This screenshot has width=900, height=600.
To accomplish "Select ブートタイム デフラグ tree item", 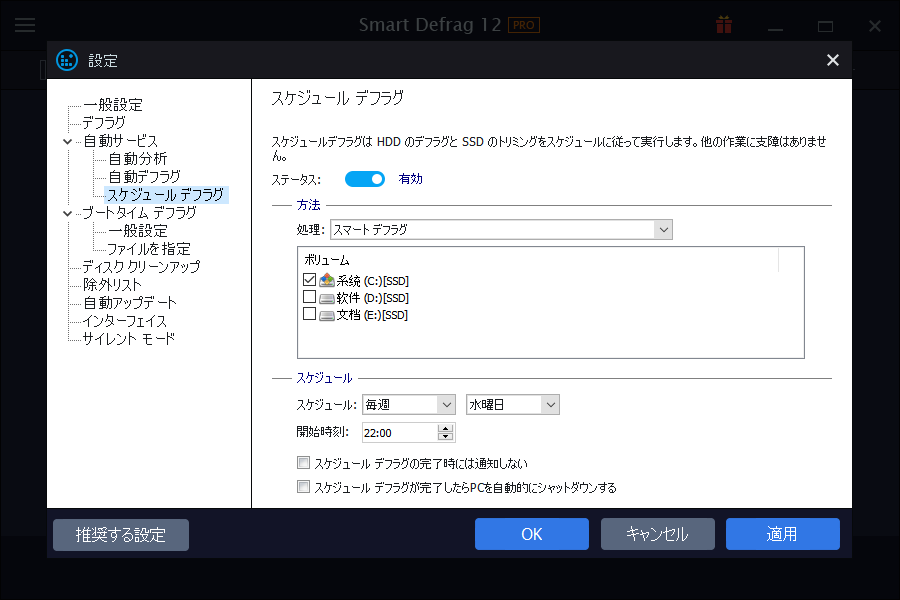I will coord(139,213).
